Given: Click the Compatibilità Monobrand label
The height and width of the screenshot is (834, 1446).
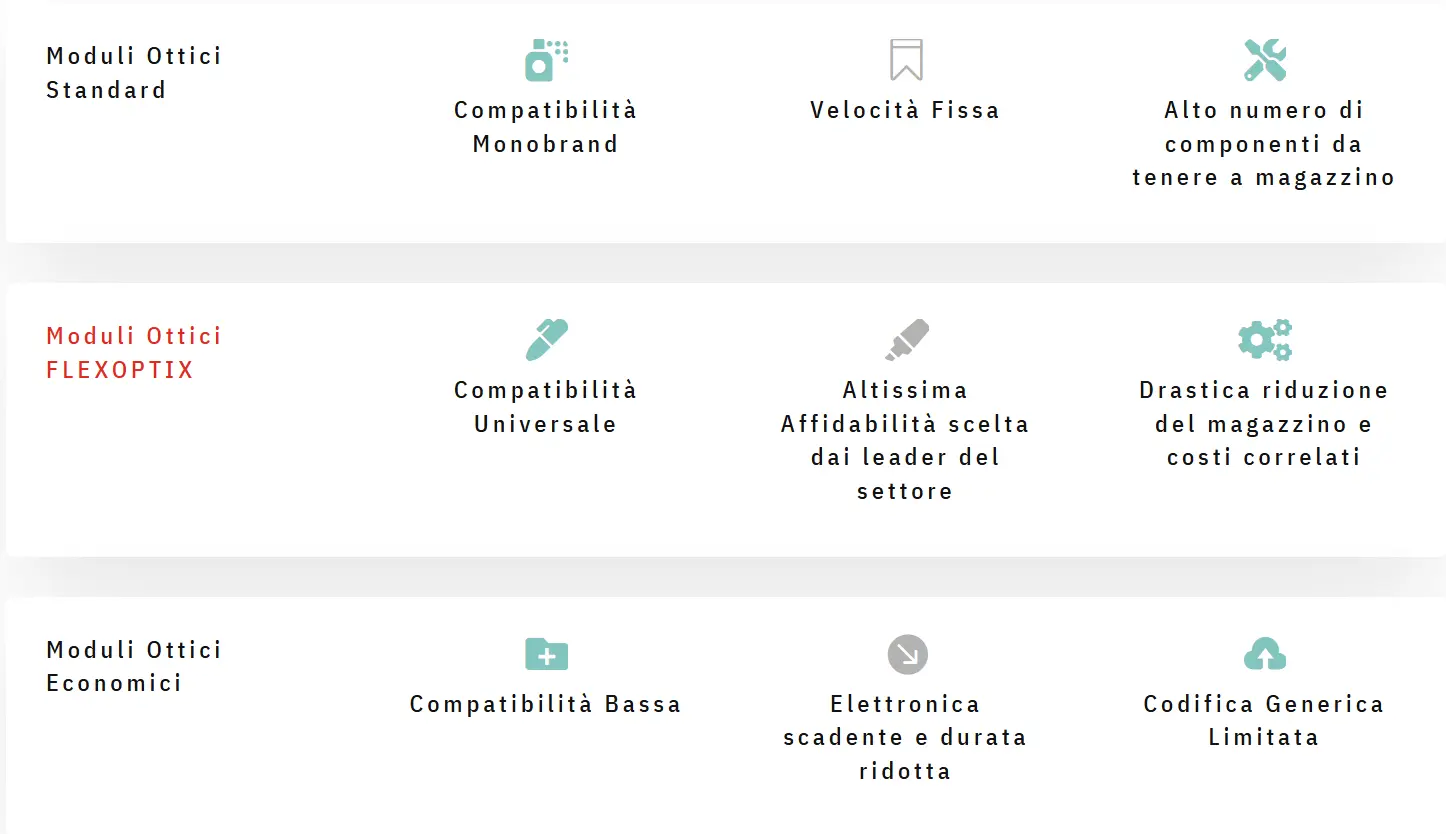Looking at the screenshot, I should [x=545, y=127].
